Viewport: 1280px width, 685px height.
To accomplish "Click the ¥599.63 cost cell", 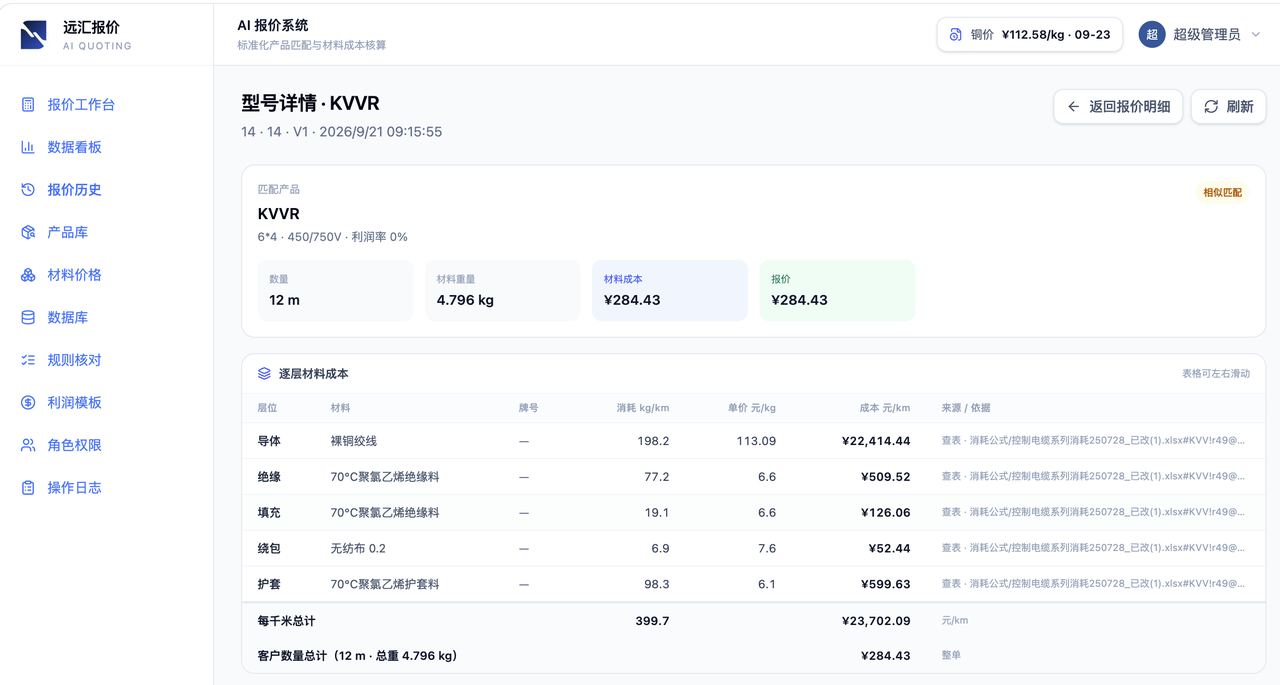I will pyautogui.click(x=885, y=584).
